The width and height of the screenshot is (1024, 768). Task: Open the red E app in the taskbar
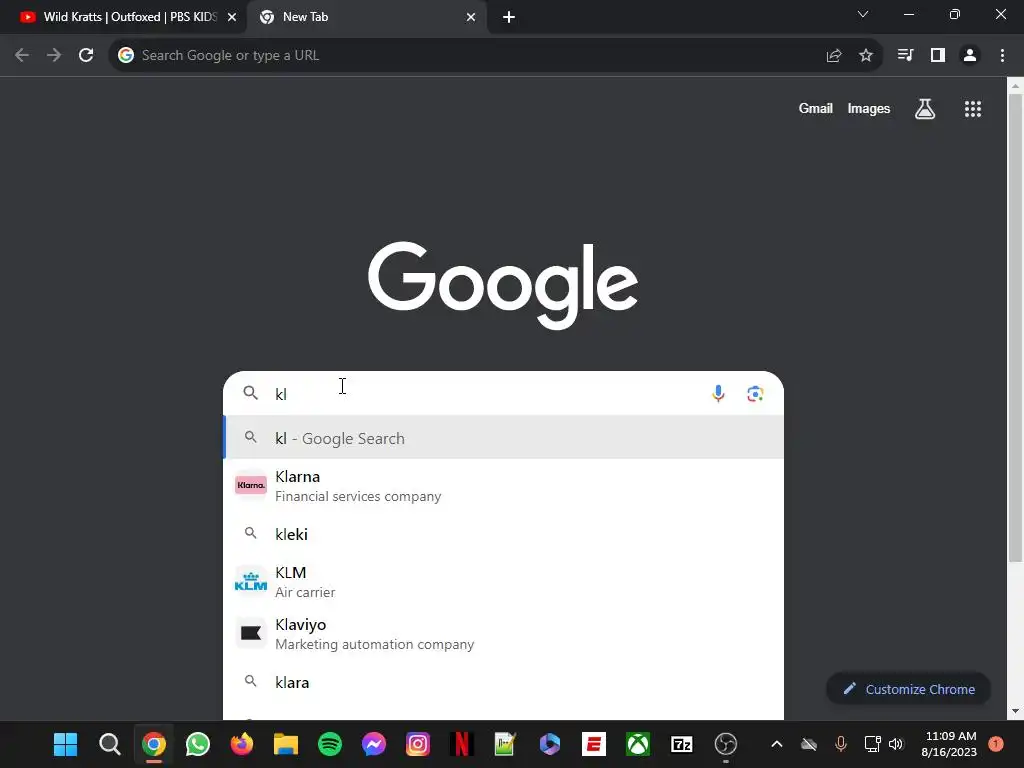594,744
